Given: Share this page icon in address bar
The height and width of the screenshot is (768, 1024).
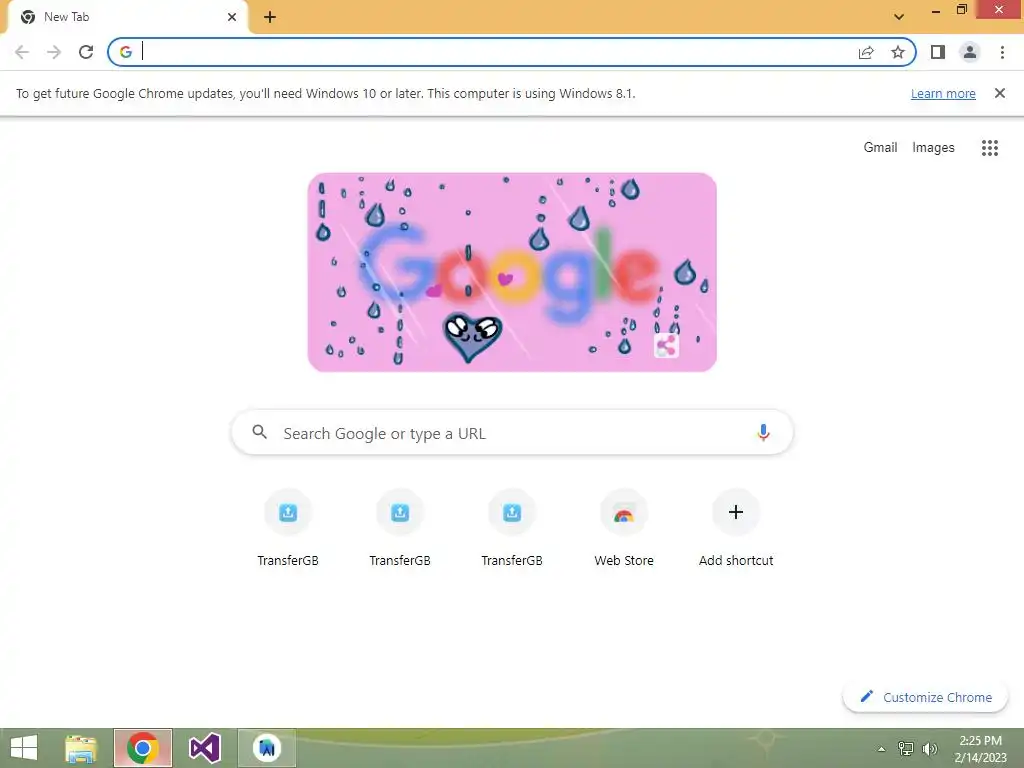Looking at the screenshot, I should pyautogui.click(x=866, y=52).
